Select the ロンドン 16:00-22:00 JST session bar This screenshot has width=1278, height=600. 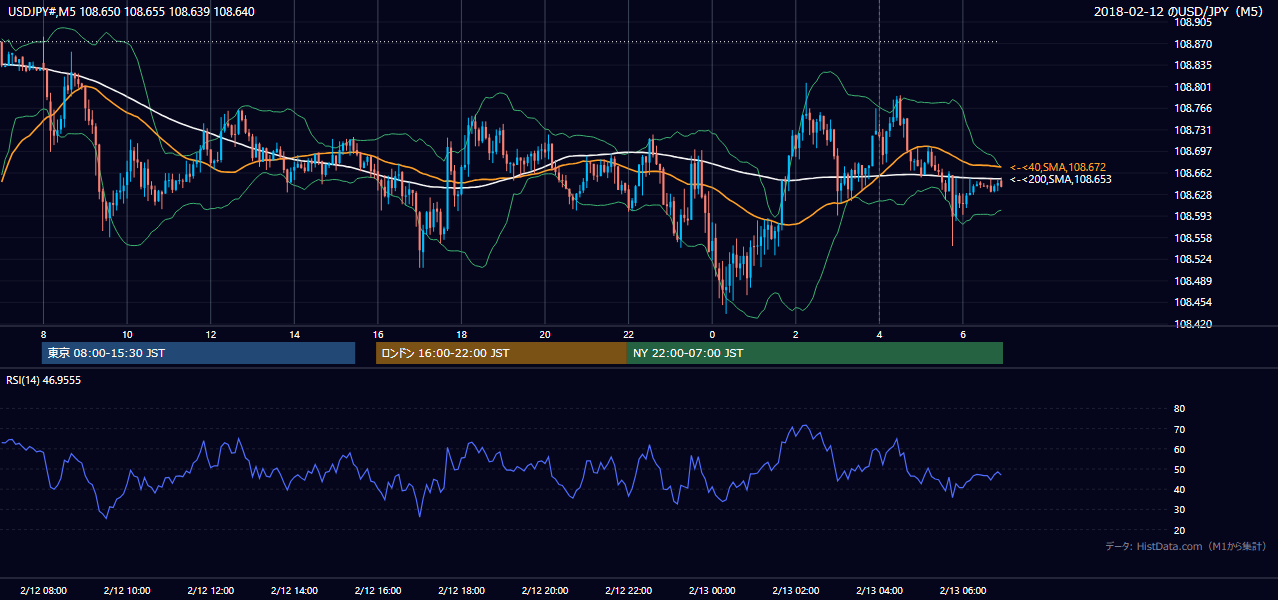[x=501, y=353]
